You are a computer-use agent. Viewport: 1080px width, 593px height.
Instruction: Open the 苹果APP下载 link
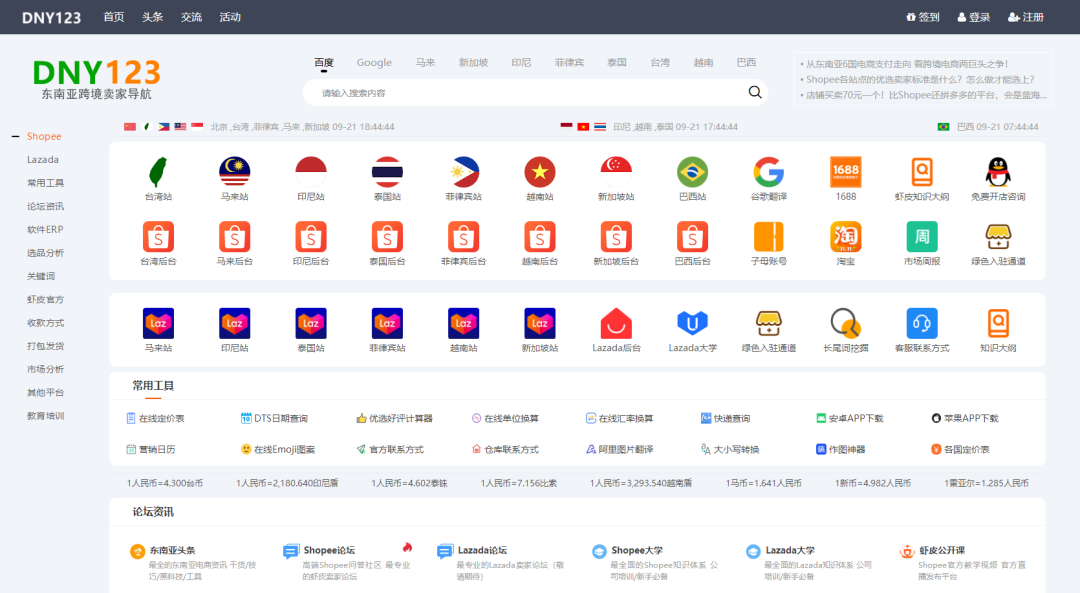[964, 418]
